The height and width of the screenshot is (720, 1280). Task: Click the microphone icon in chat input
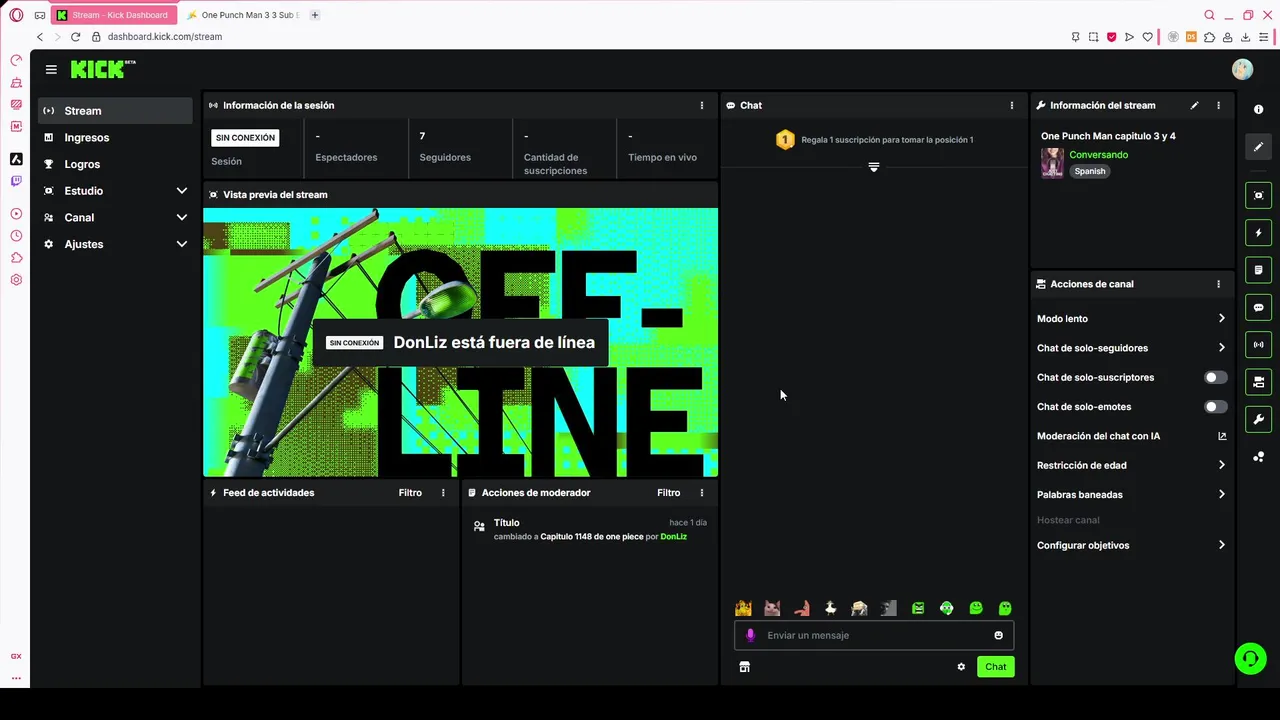point(750,635)
